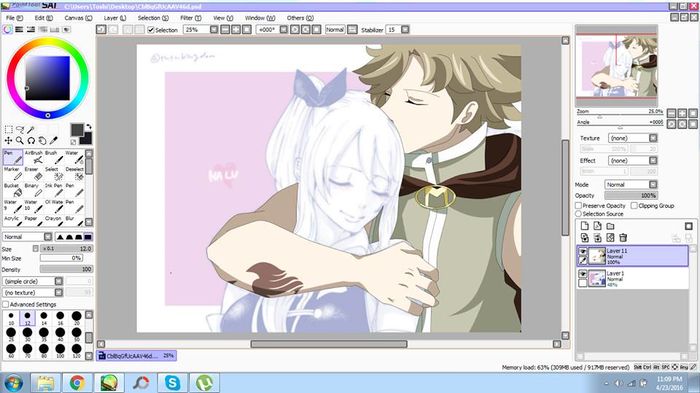Click navigator zoom in plus button
Viewport: 700px width, 393px height.
tap(682, 113)
